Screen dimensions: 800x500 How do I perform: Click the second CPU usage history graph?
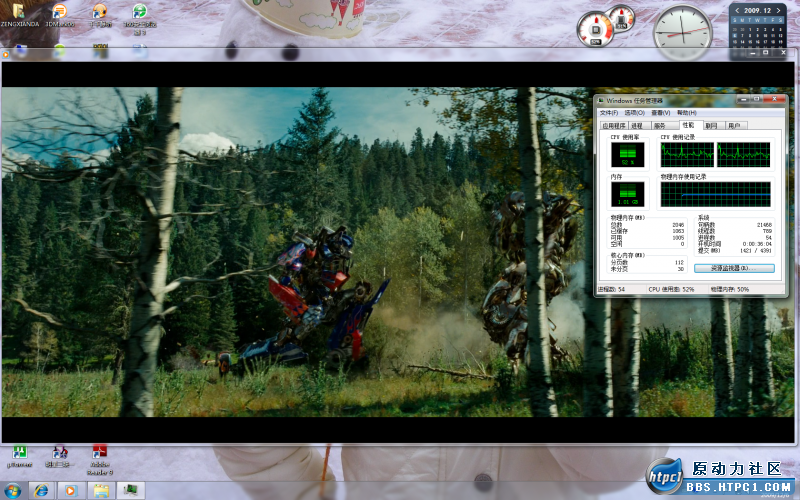tap(743, 155)
